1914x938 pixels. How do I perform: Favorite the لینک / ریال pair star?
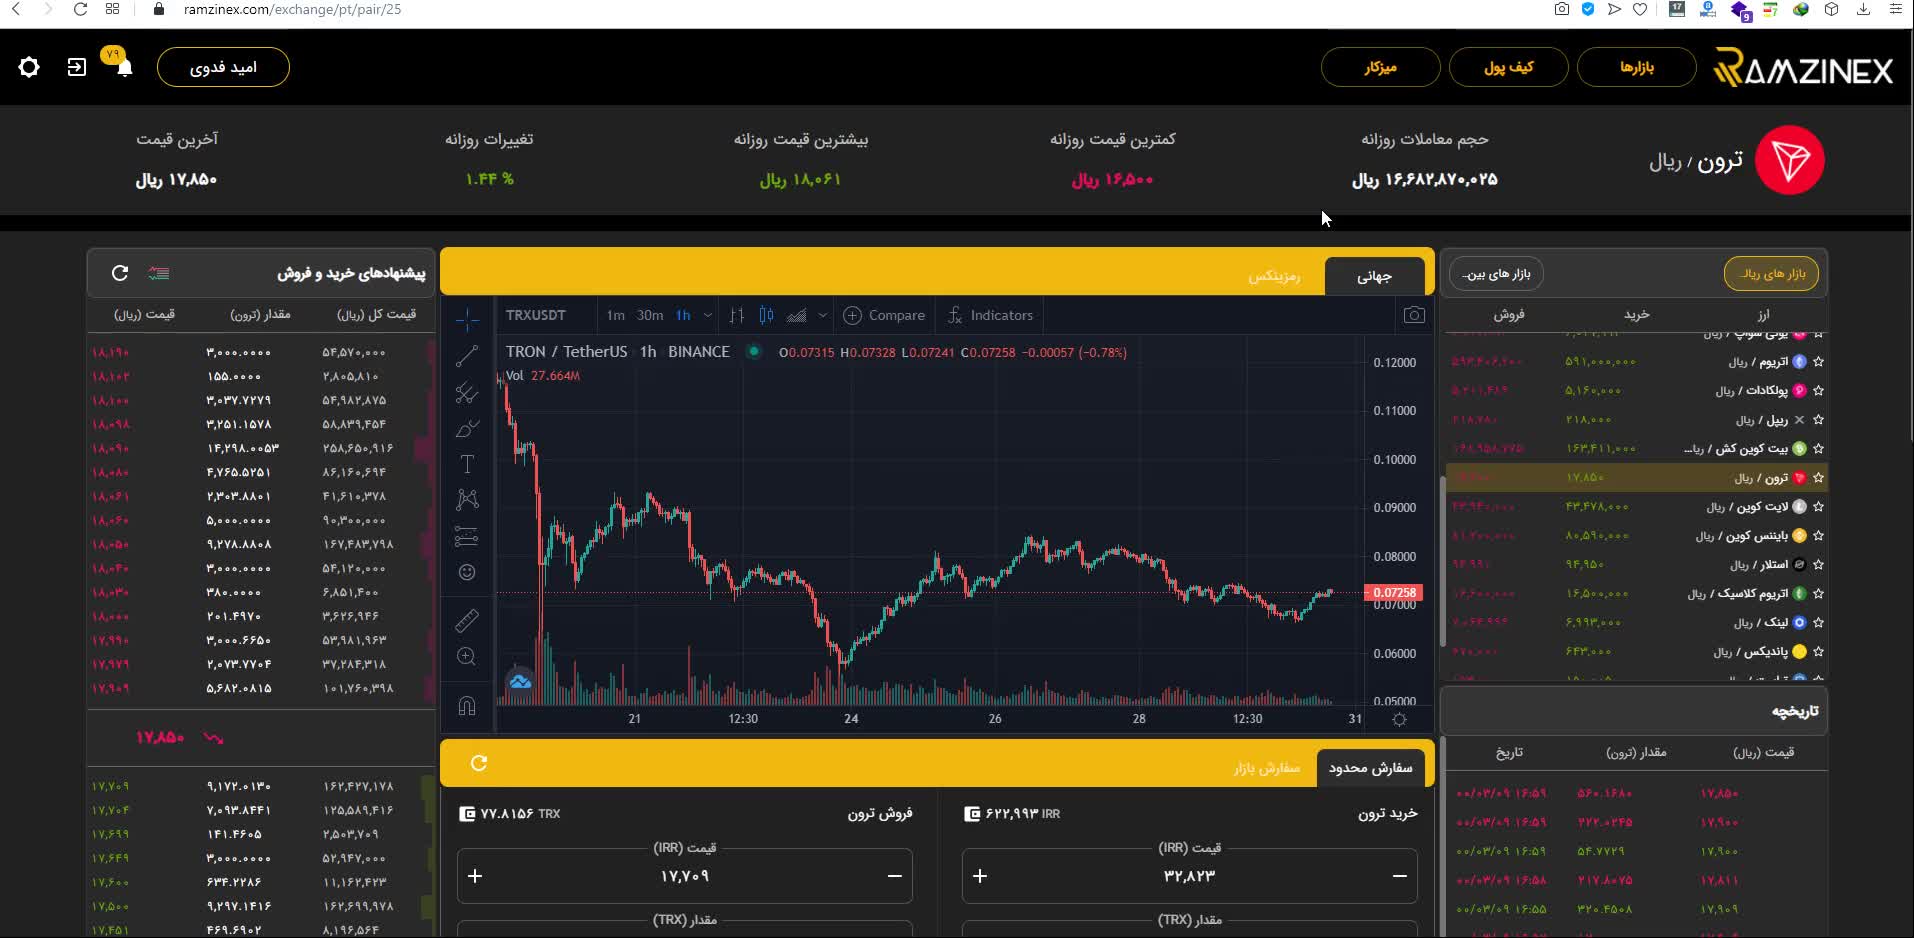click(x=1818, y=623)
